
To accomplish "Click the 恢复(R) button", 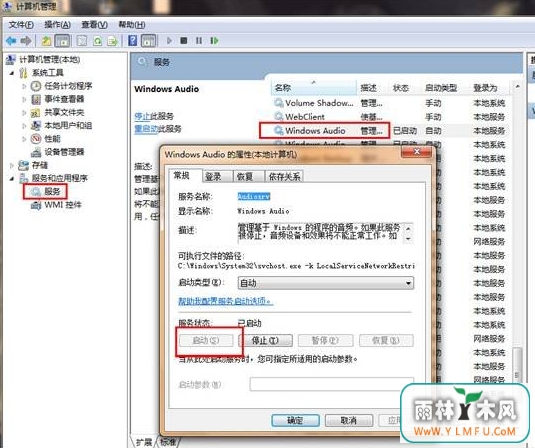I will coord(386,340).
